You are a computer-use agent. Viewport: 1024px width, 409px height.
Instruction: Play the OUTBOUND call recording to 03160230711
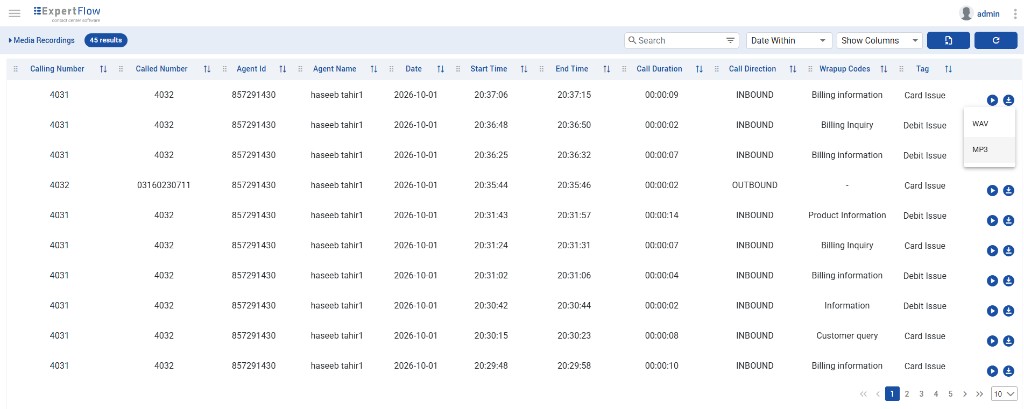pyautogui.click(x=992, y=190)
